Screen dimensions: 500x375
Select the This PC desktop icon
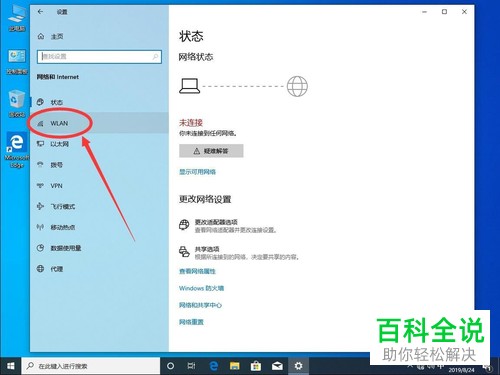click(17, 17)
